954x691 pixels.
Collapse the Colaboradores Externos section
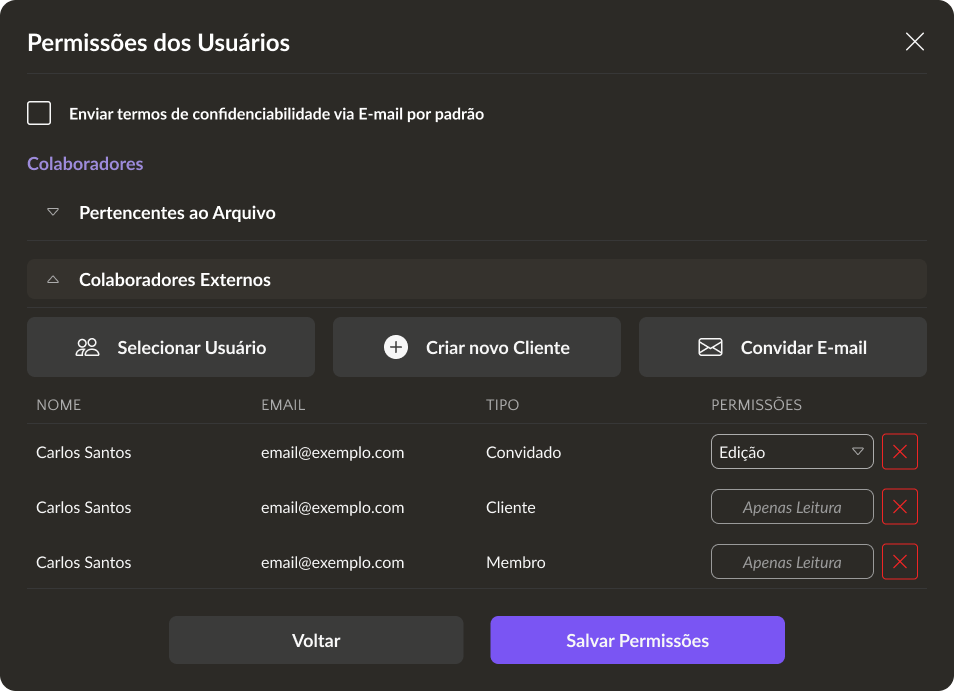(54, 280)
